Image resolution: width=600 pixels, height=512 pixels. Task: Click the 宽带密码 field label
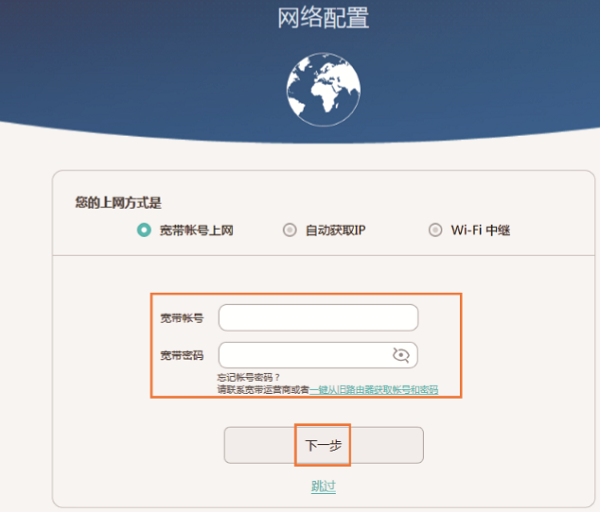coord(181,355)
